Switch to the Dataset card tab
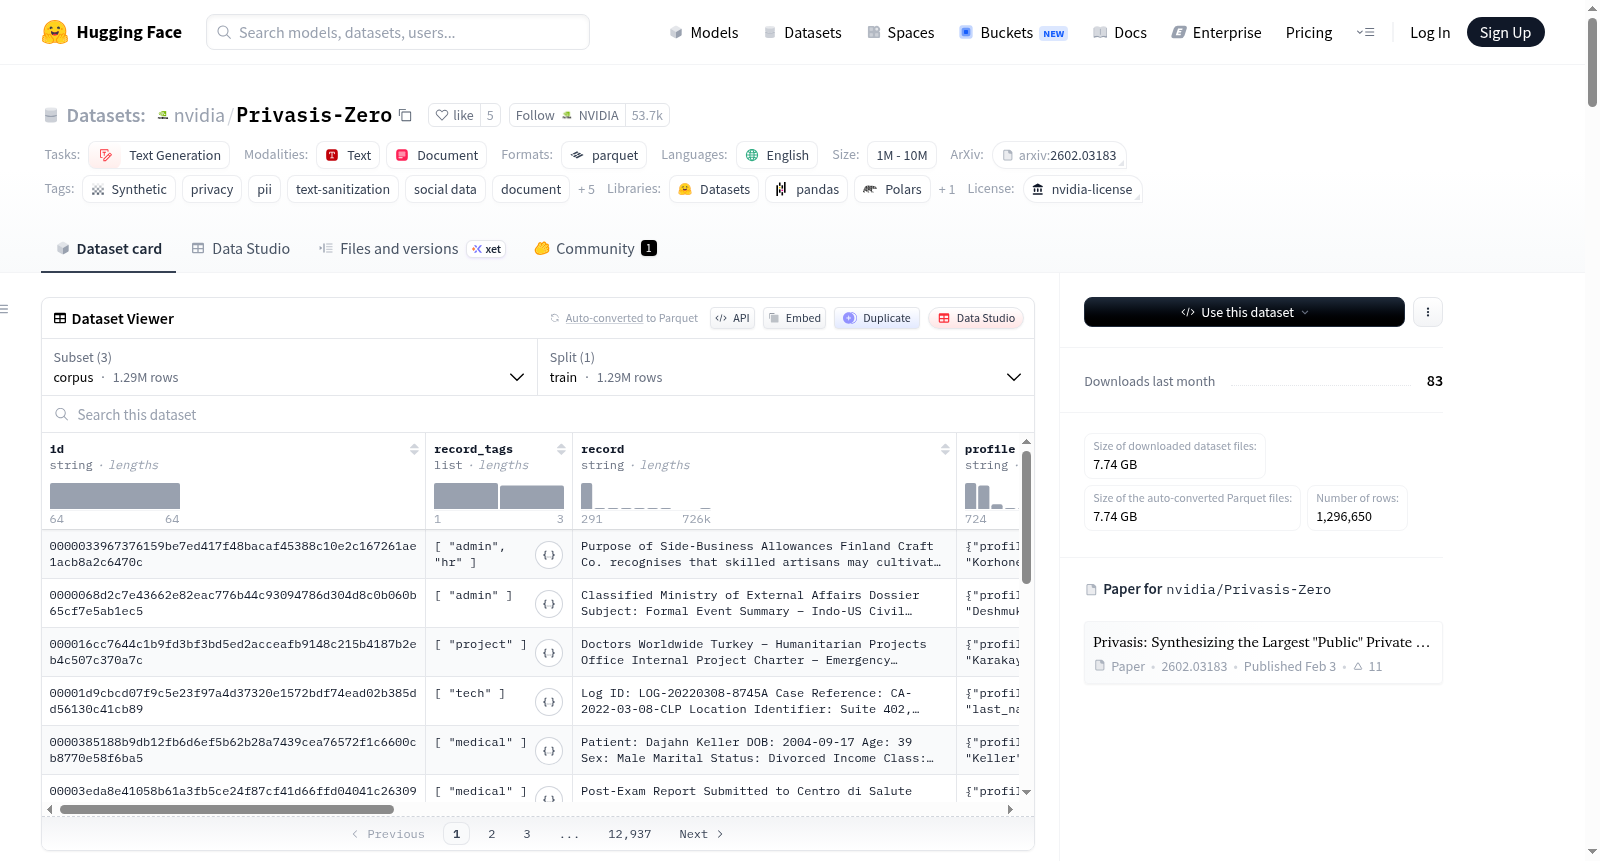Image resolution: width=1600 pixels, height=861 pixels. pos(109,249)
